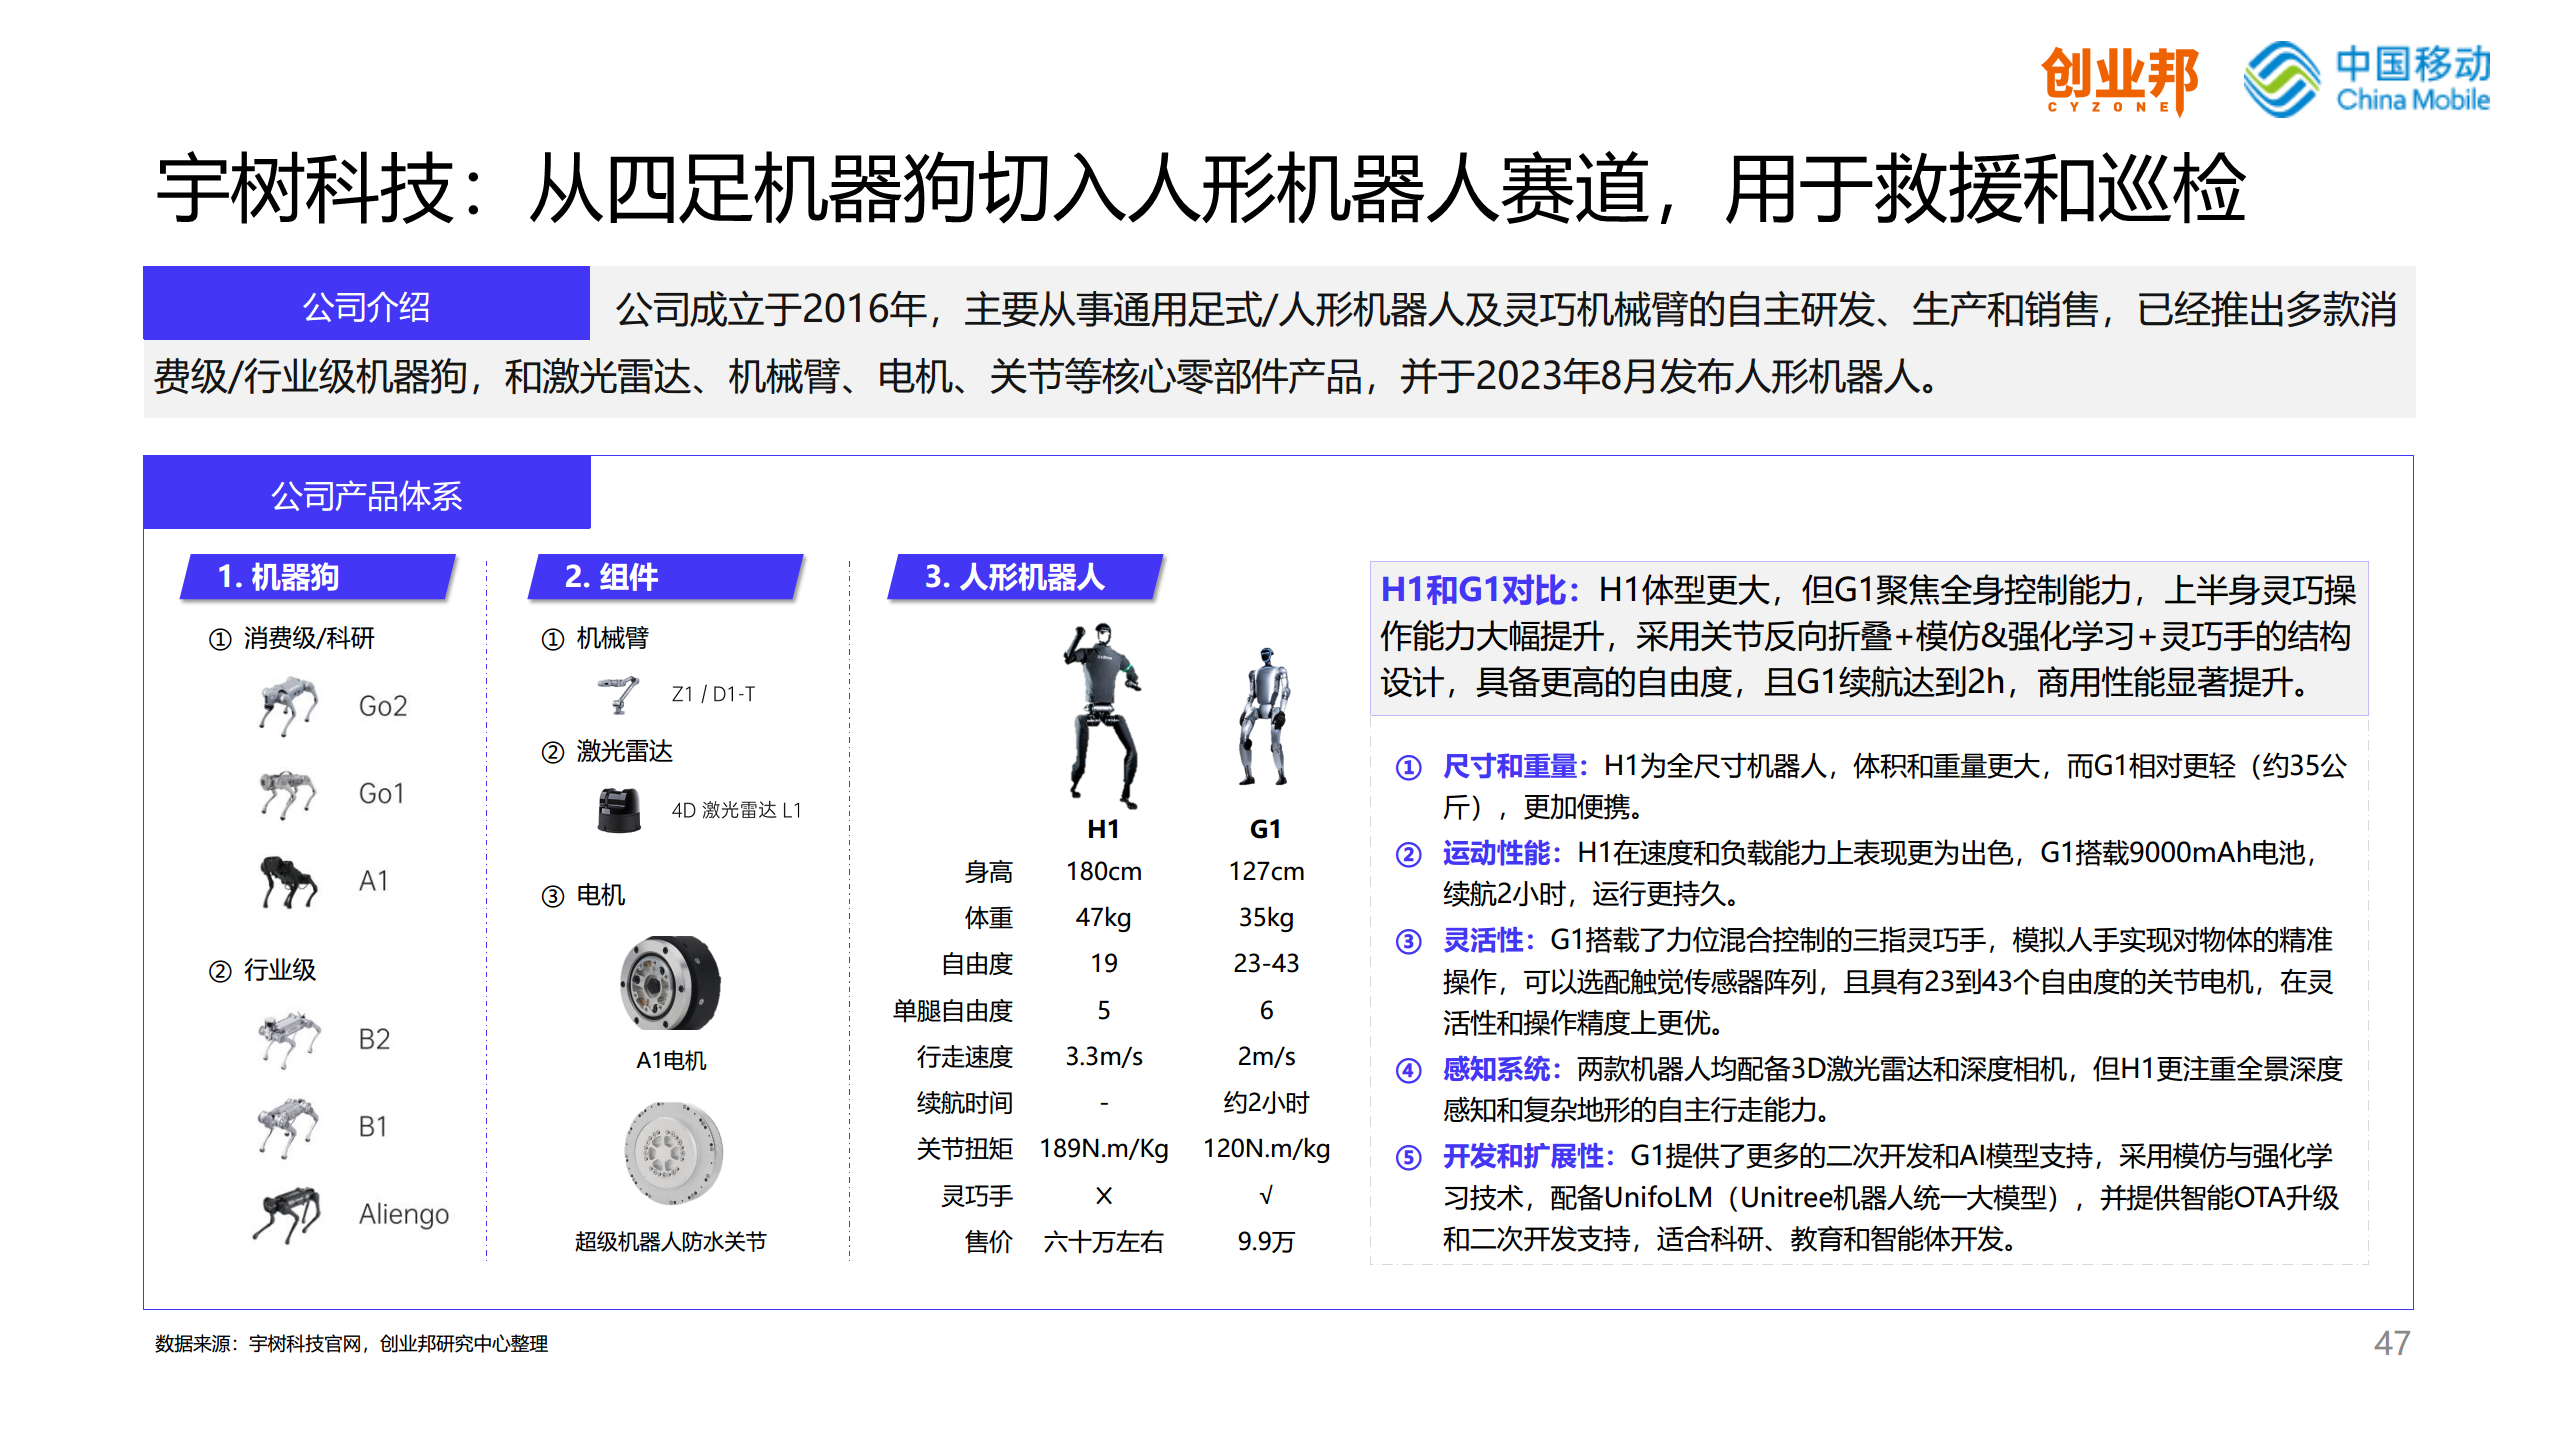Click the 'A1电机' caption
This screenshot has width=2560, height=1440.
coord(671,1060)
